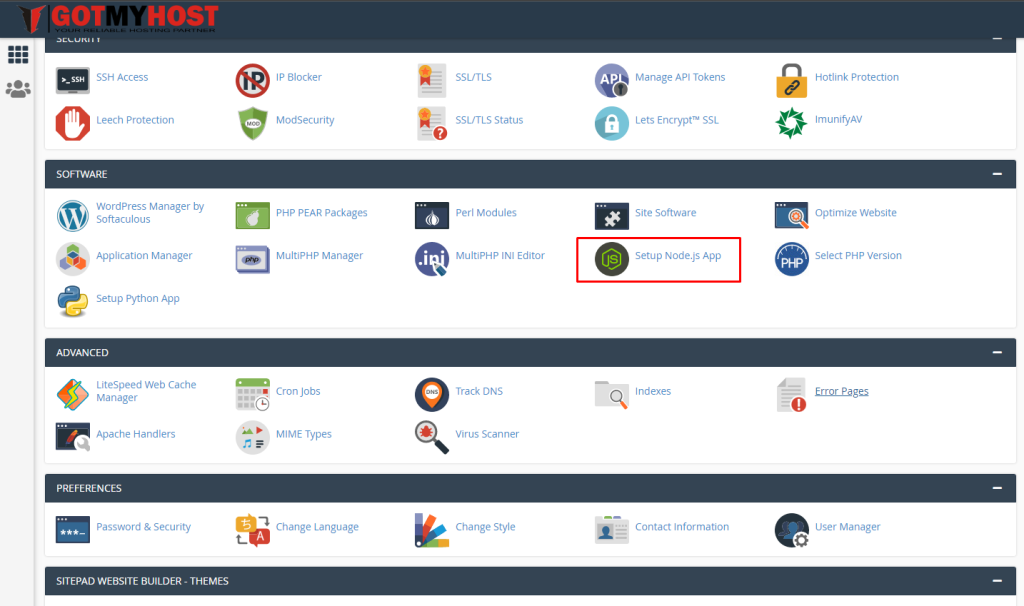Open the Virus Scanner icon

point(432,437)
